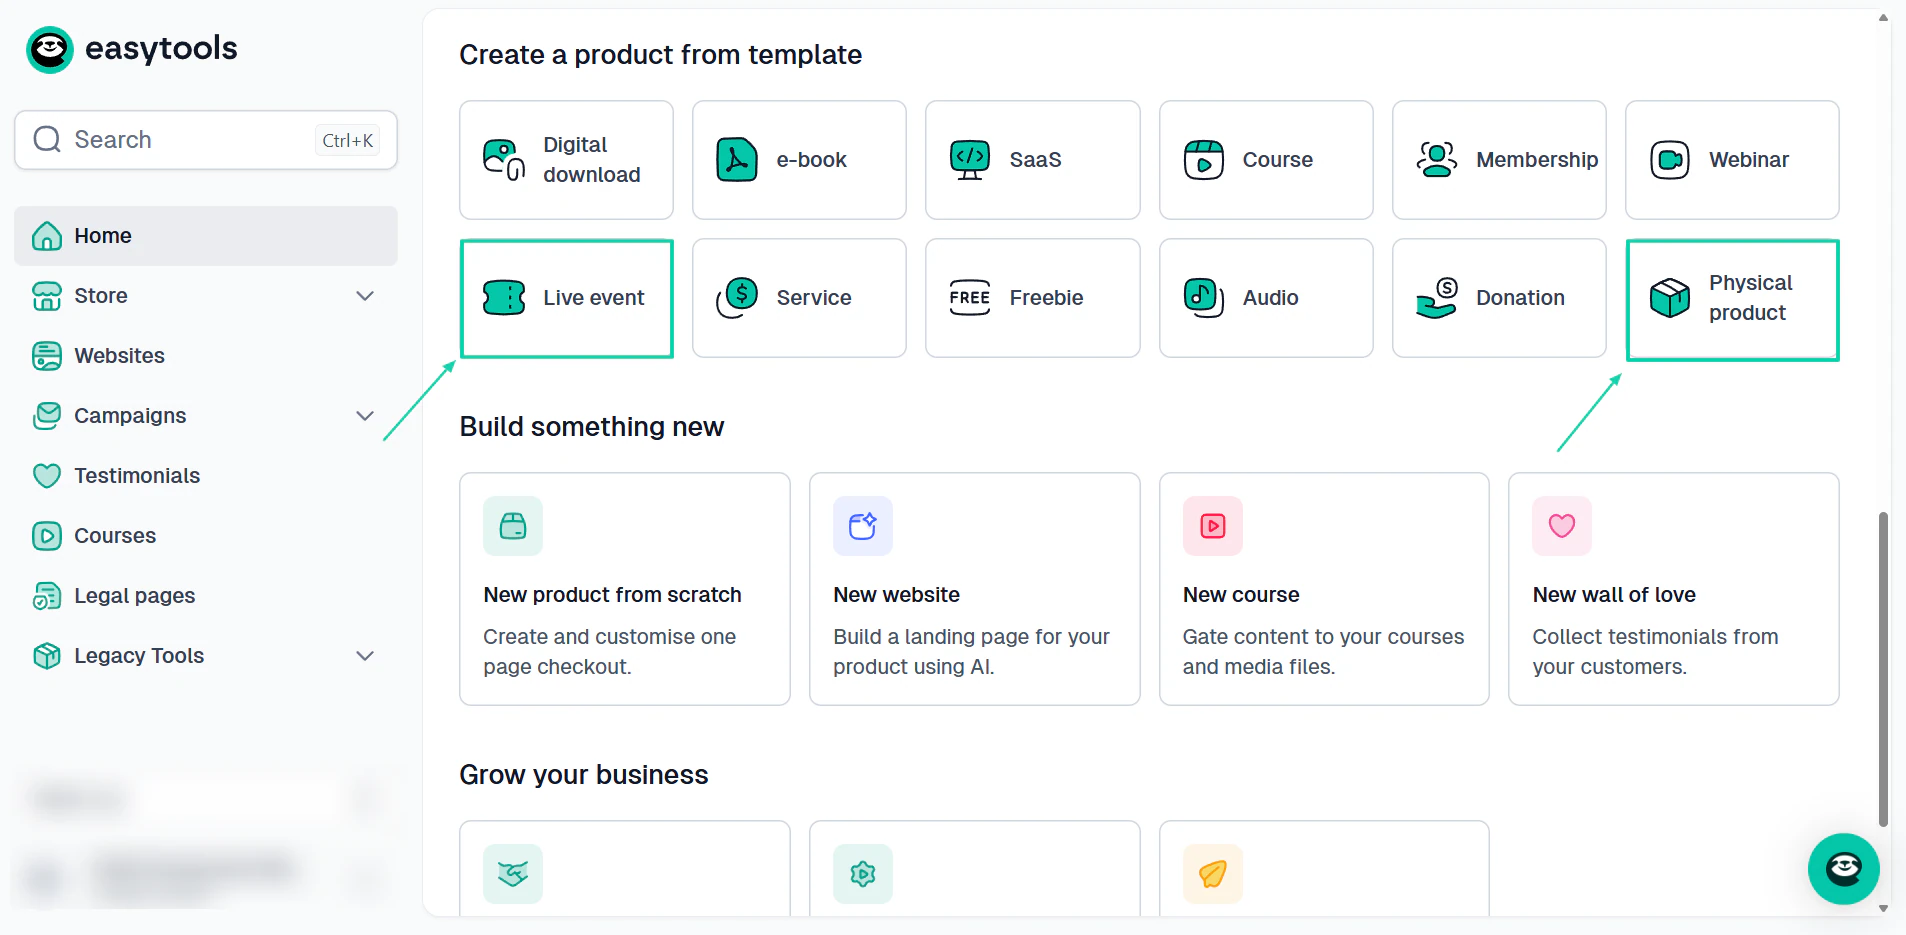Focus the Search input field
Viewport: 1906px width, 935px height.
[x=206, y=140]
